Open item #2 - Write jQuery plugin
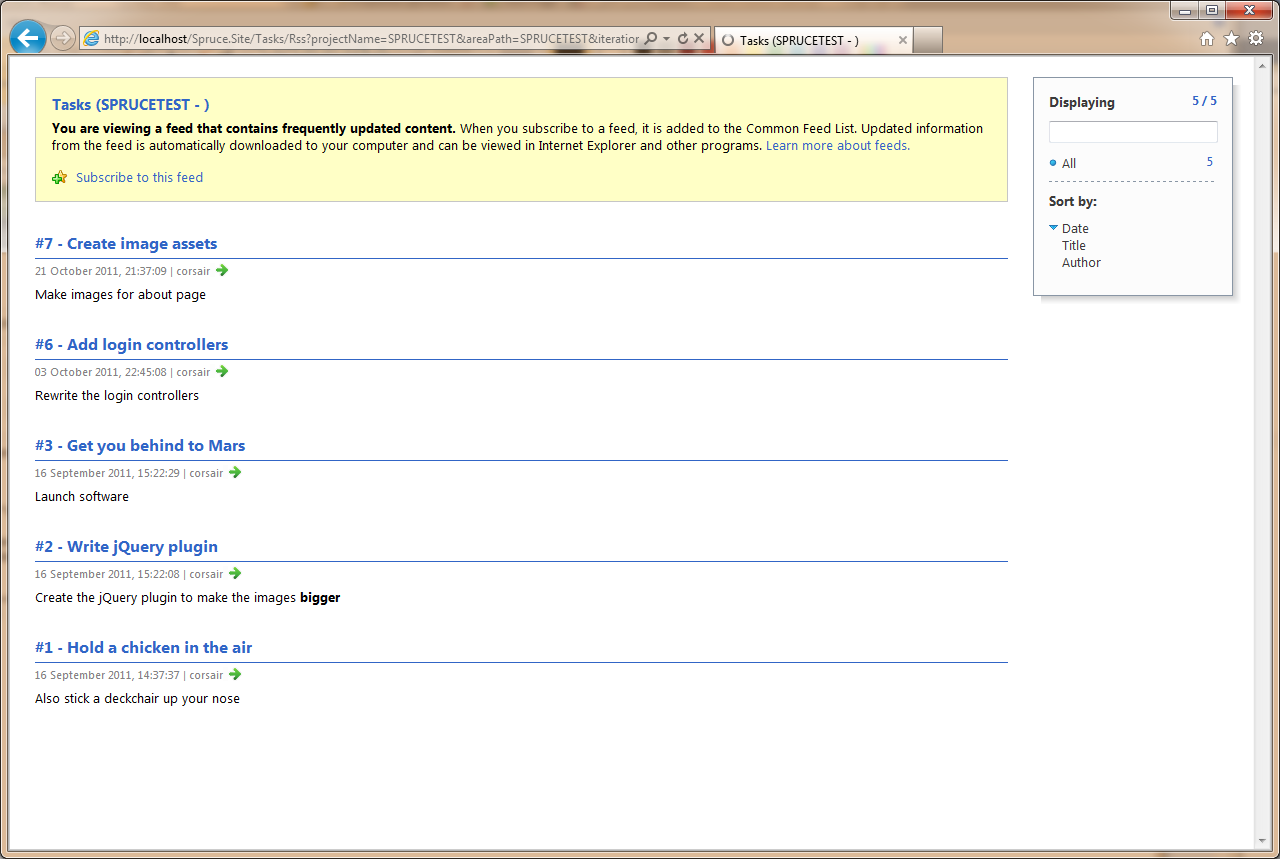Screen dimensions: 1280x859 coord(126,547)
